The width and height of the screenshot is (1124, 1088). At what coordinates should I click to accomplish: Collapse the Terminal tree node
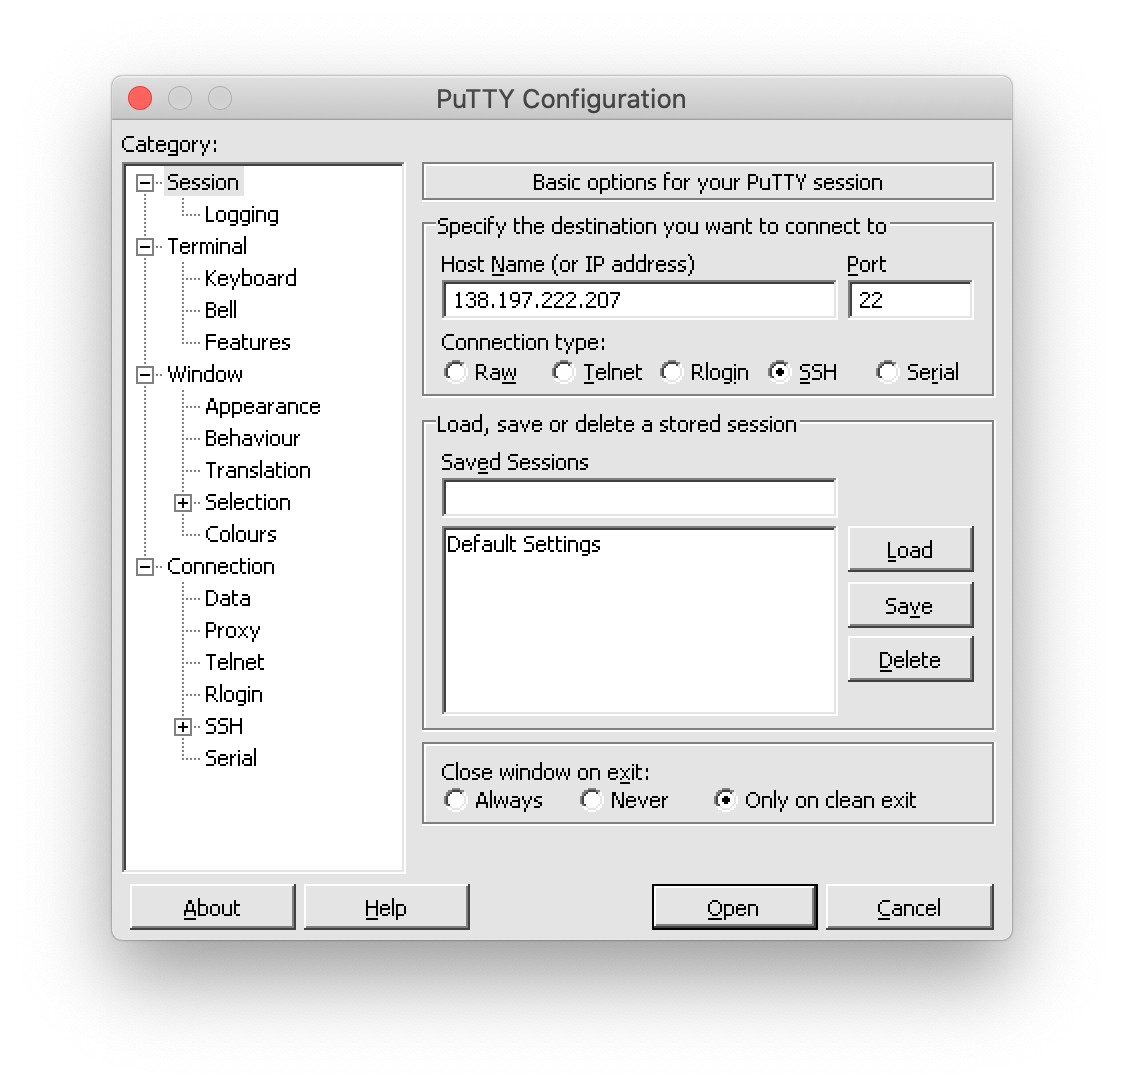click(145, 247)
